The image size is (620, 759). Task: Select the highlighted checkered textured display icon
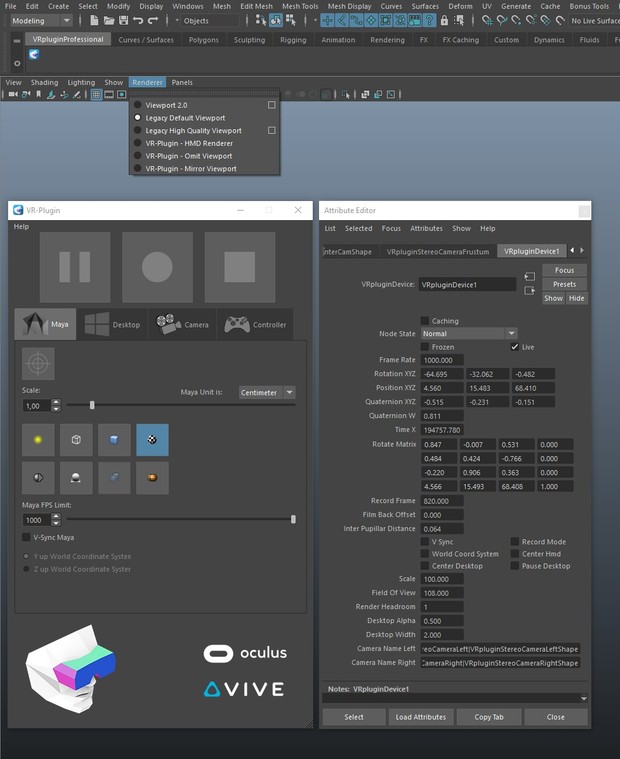point(152,440)
